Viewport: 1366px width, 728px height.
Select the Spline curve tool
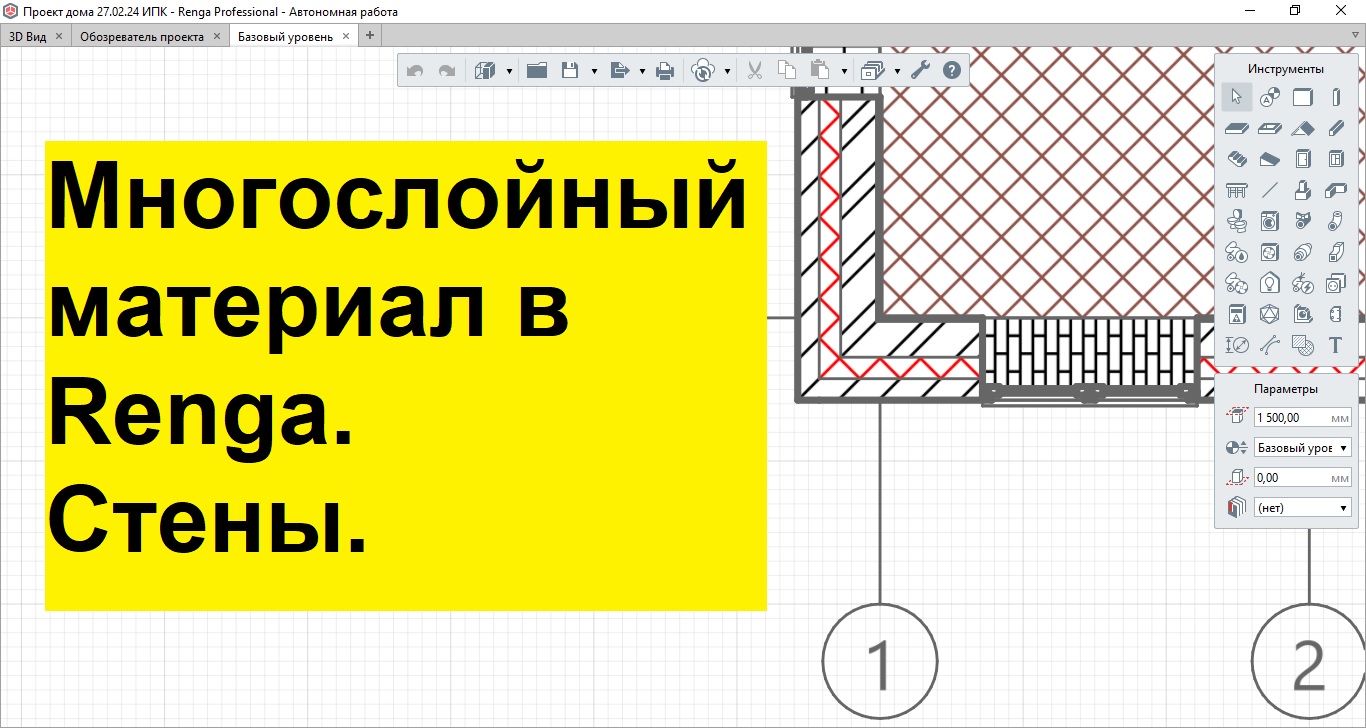coord(1270,345)
